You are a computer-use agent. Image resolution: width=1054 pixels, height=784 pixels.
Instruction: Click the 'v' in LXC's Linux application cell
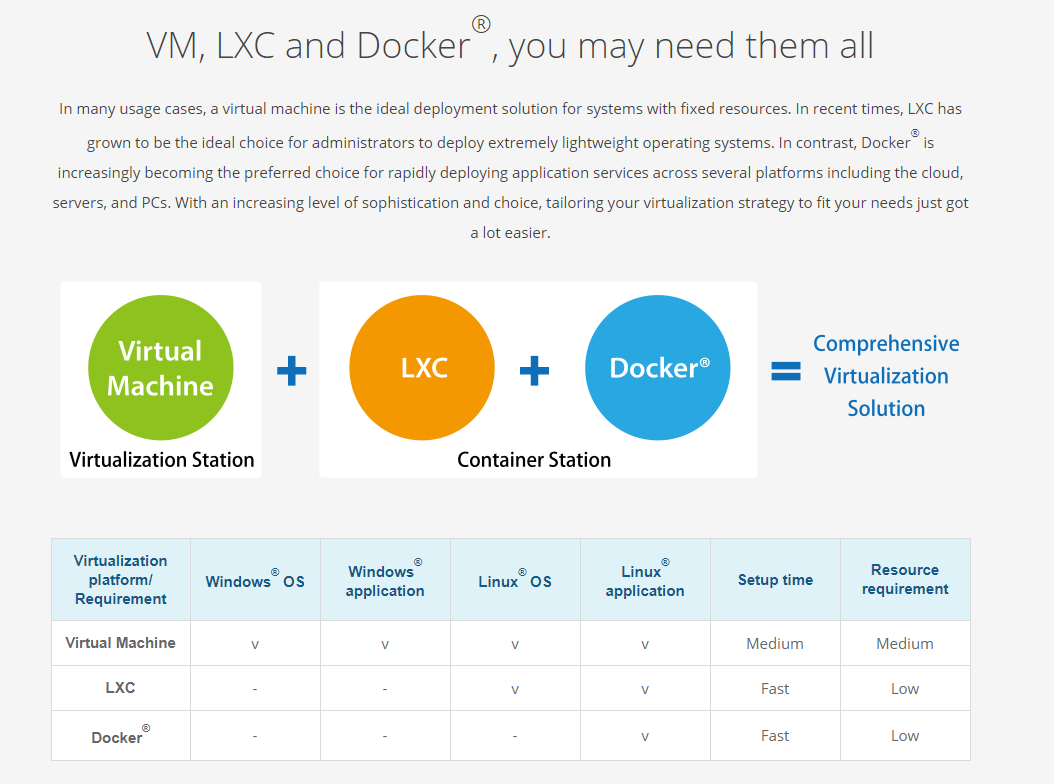tap(645, 690)
